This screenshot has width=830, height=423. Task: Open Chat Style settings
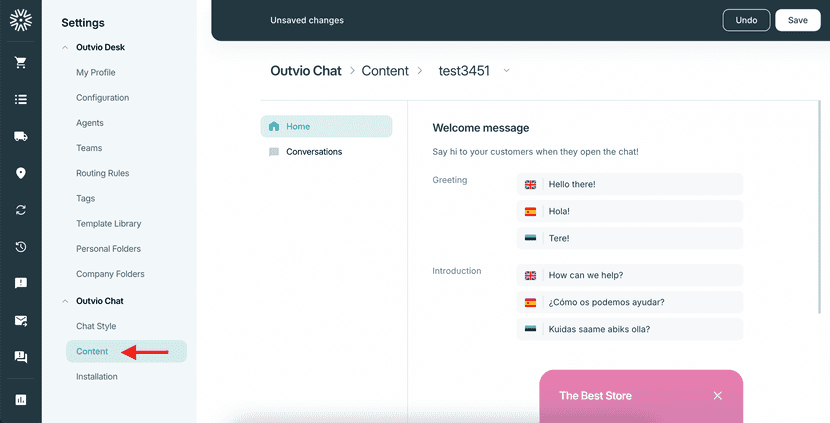click(x=96, y=326)
